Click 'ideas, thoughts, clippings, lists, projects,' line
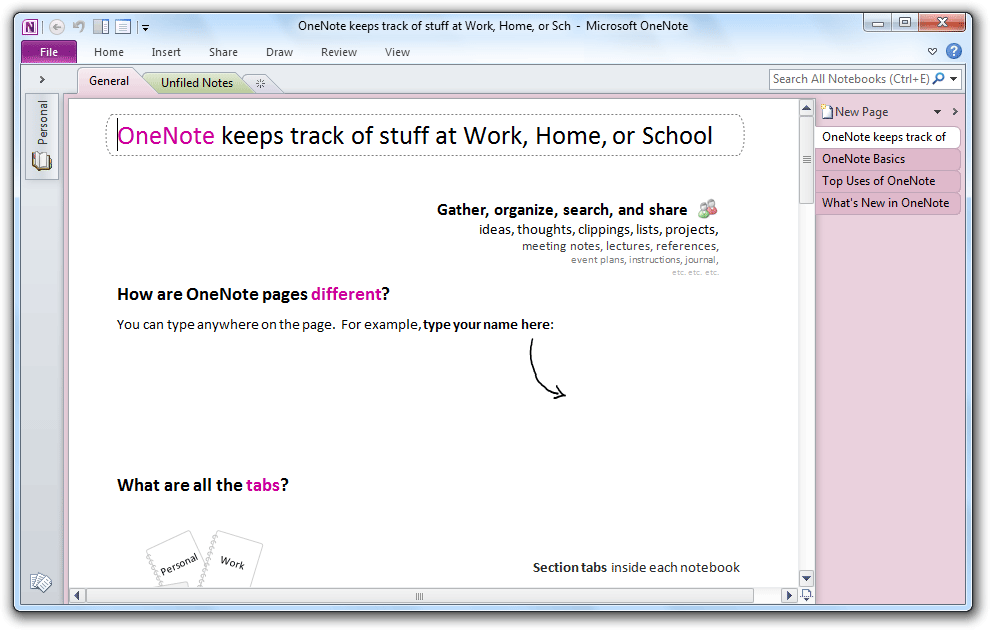The image size is (991, 631). (599, 230)
